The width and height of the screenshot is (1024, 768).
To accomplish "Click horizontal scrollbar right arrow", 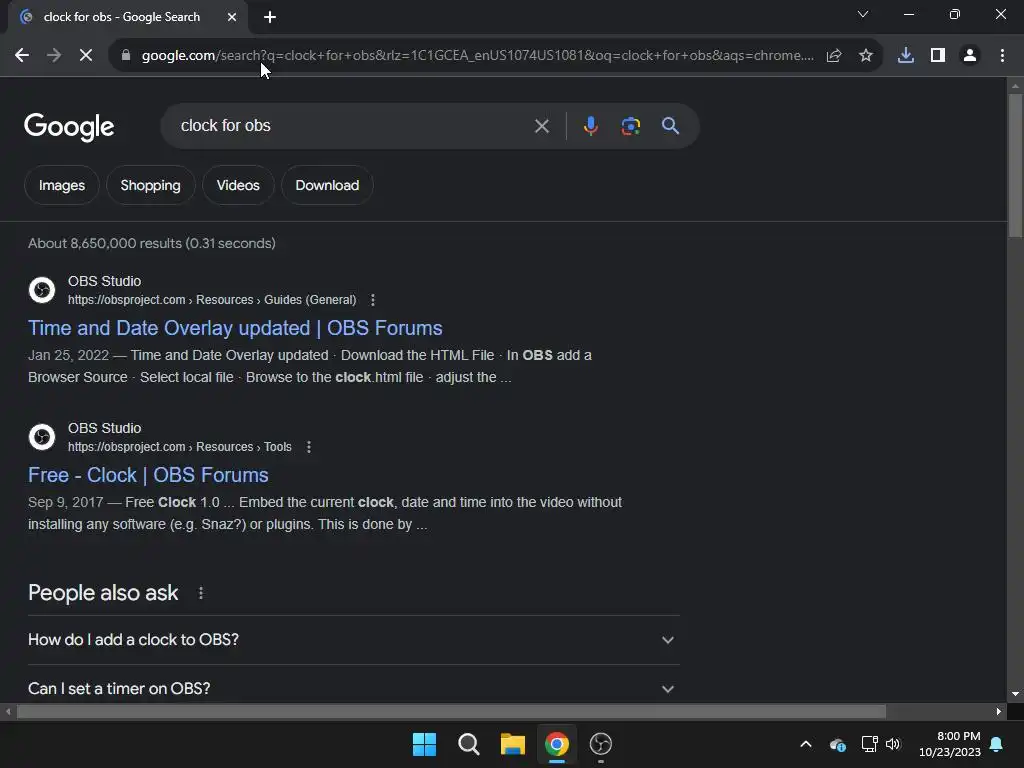I will [999, 712].
